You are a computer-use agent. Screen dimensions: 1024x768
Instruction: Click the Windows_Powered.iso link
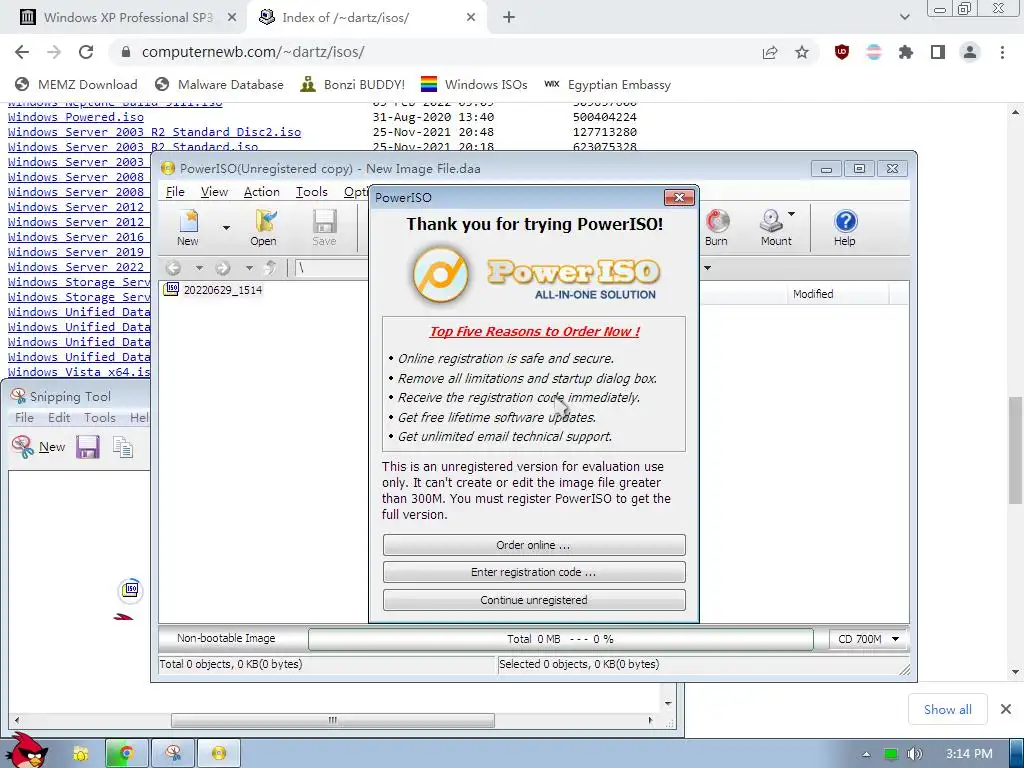[x=76, y=117]
